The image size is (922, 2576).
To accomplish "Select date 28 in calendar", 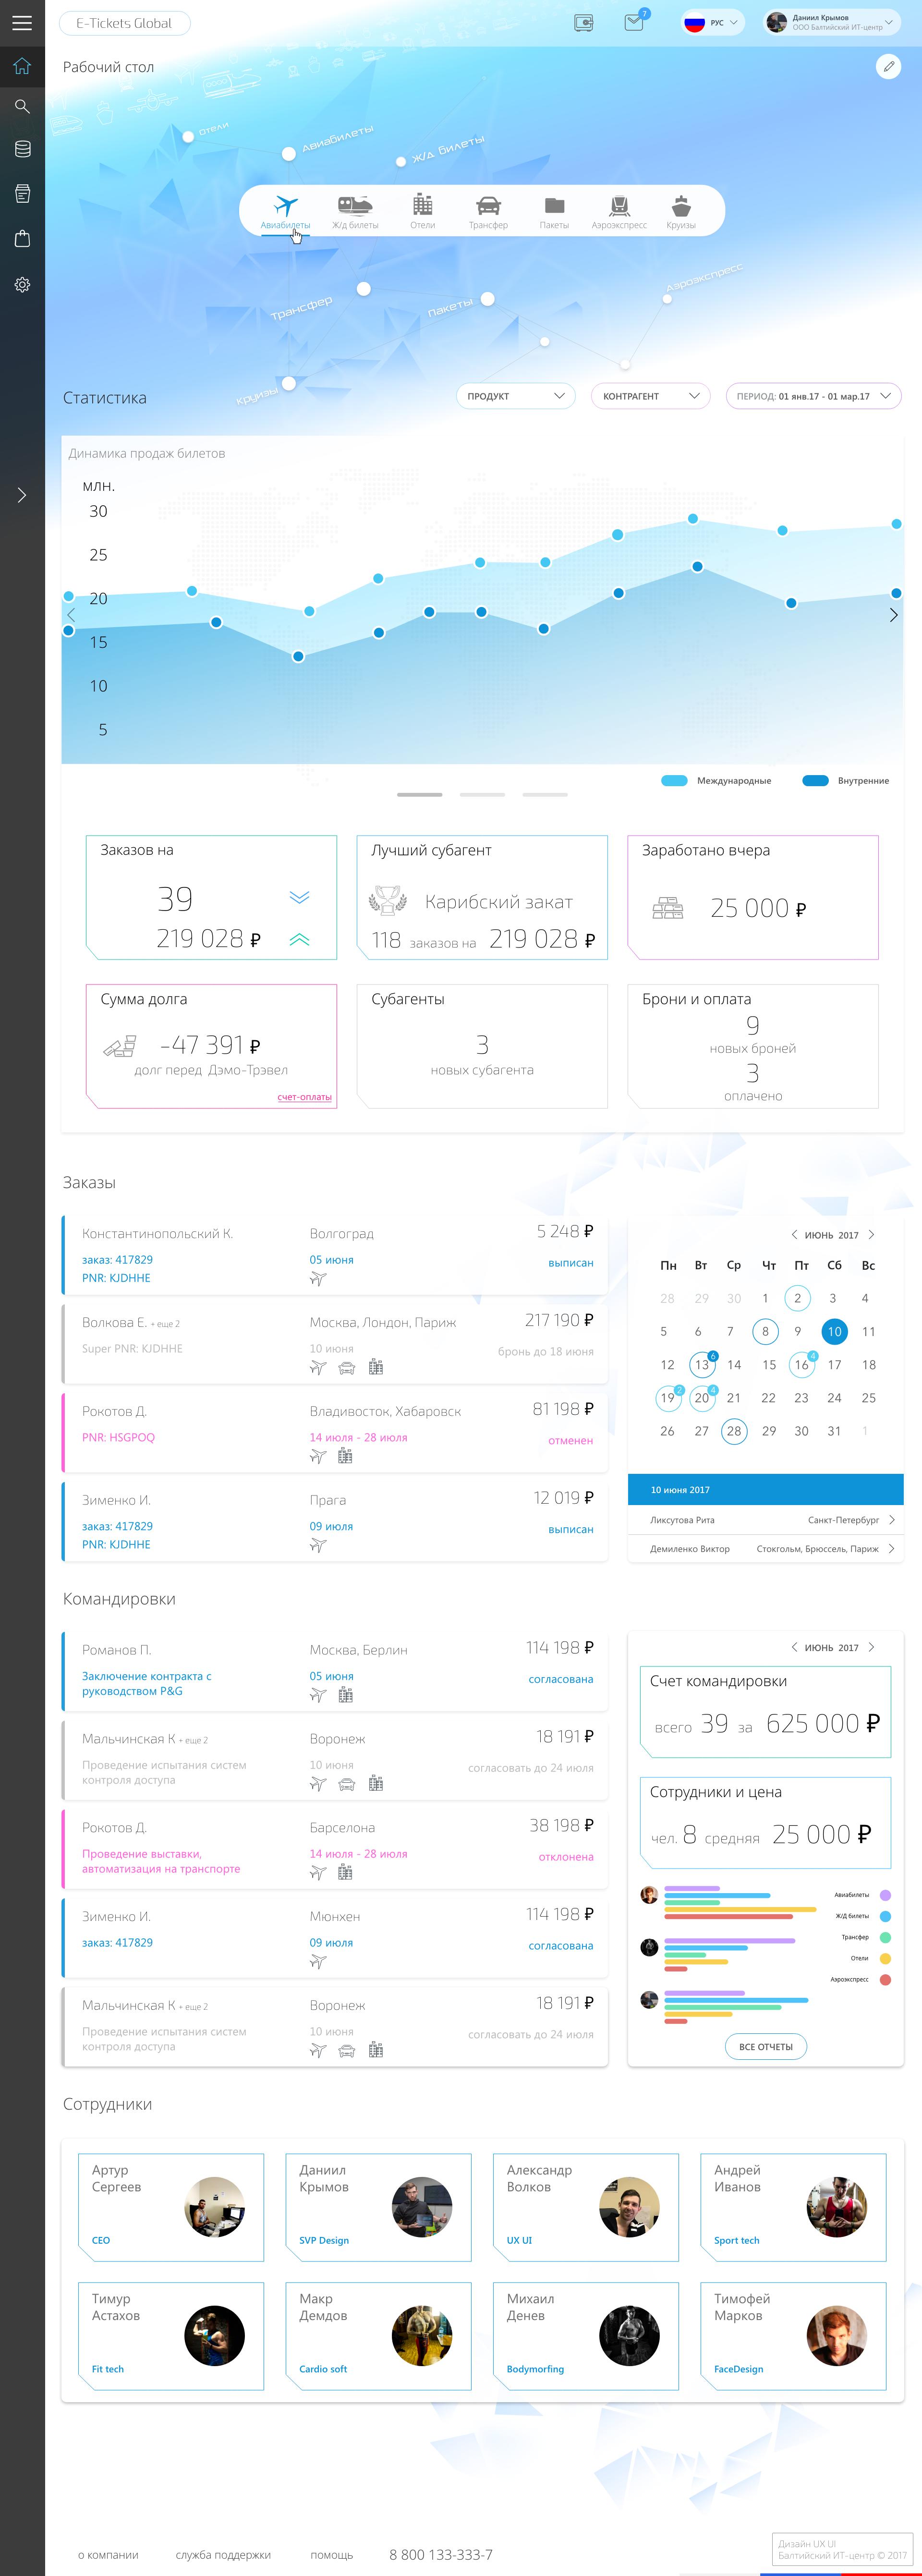I will click(734, 1431).
